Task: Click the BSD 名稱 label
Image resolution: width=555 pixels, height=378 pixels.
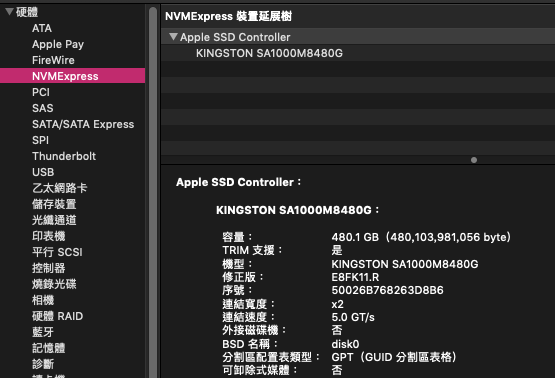Action: tap(250, 344)
